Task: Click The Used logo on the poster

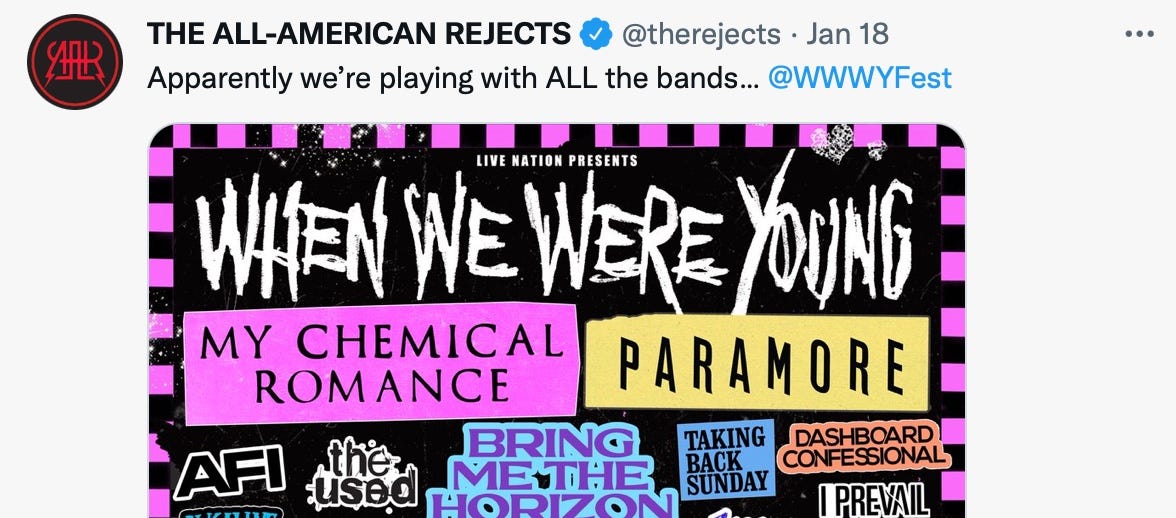Action: point(362,475)
